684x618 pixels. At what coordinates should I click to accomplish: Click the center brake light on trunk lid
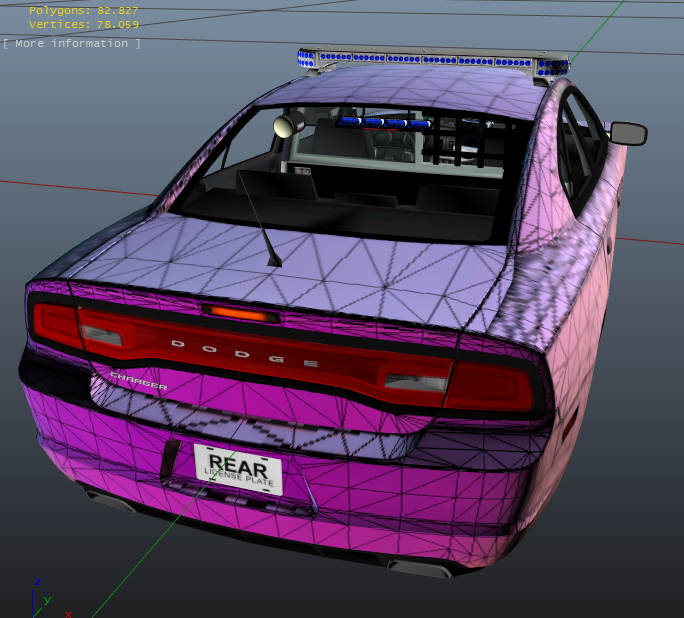[238, 314]
